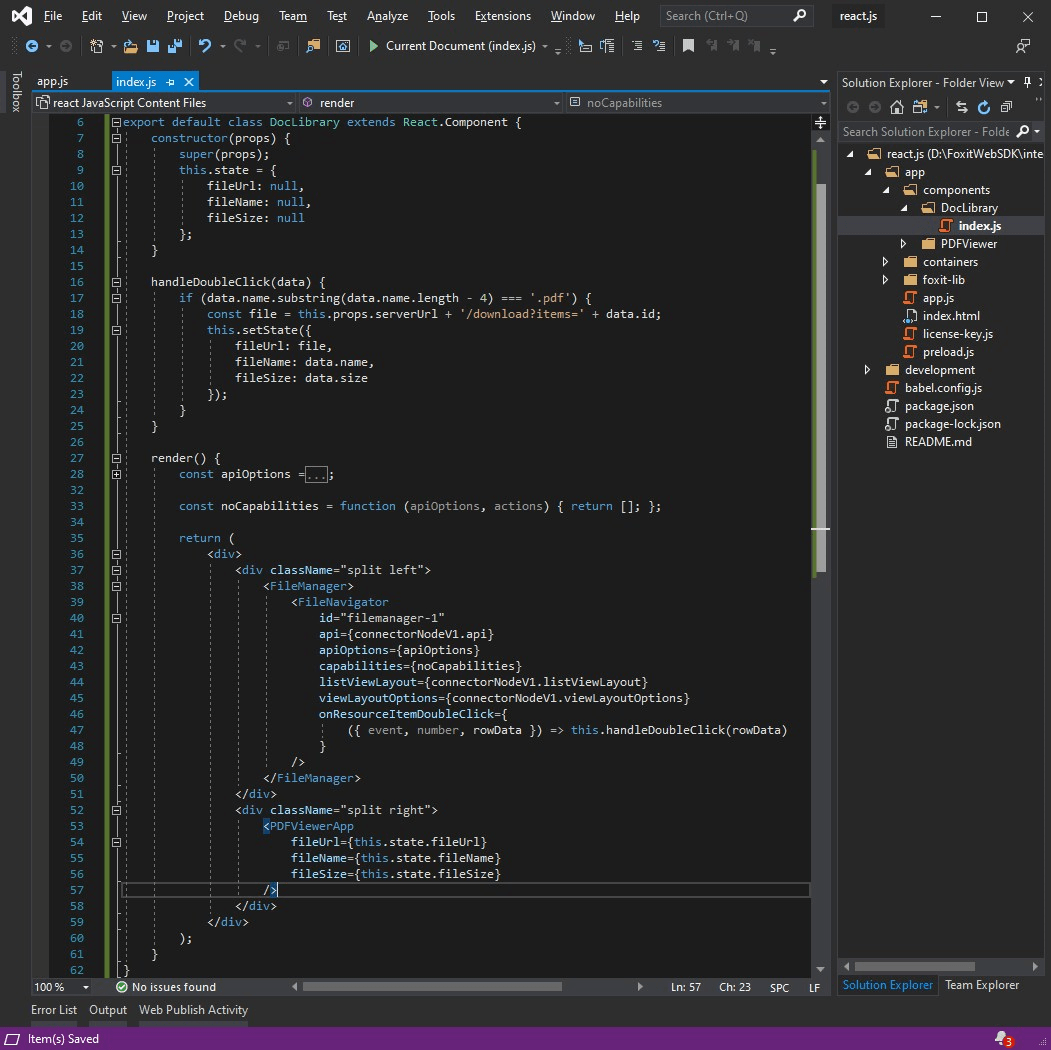Screen dimensions: 1051x1050
Task: Expand the containers folder node
Action: (x=885, y=262)
